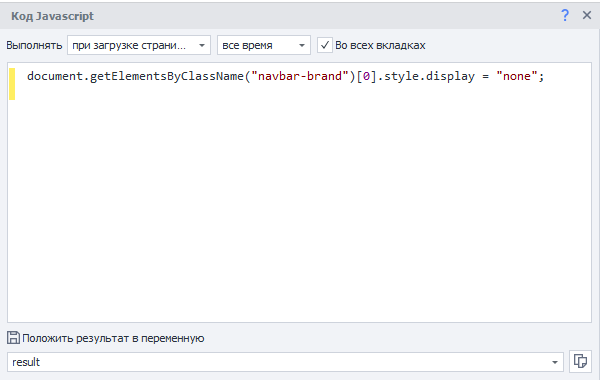Click the [0] index in the code
The image size is (600, 380).
(x=367, y=76)
